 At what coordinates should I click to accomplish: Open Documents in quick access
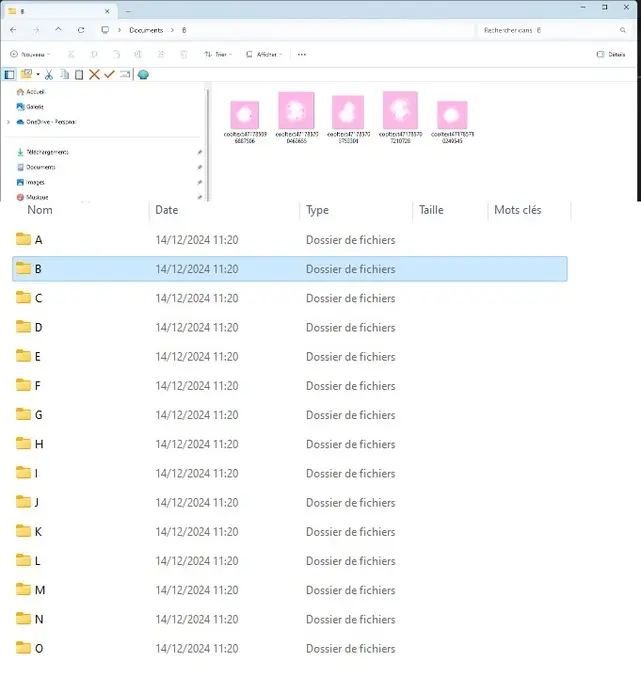41,167
